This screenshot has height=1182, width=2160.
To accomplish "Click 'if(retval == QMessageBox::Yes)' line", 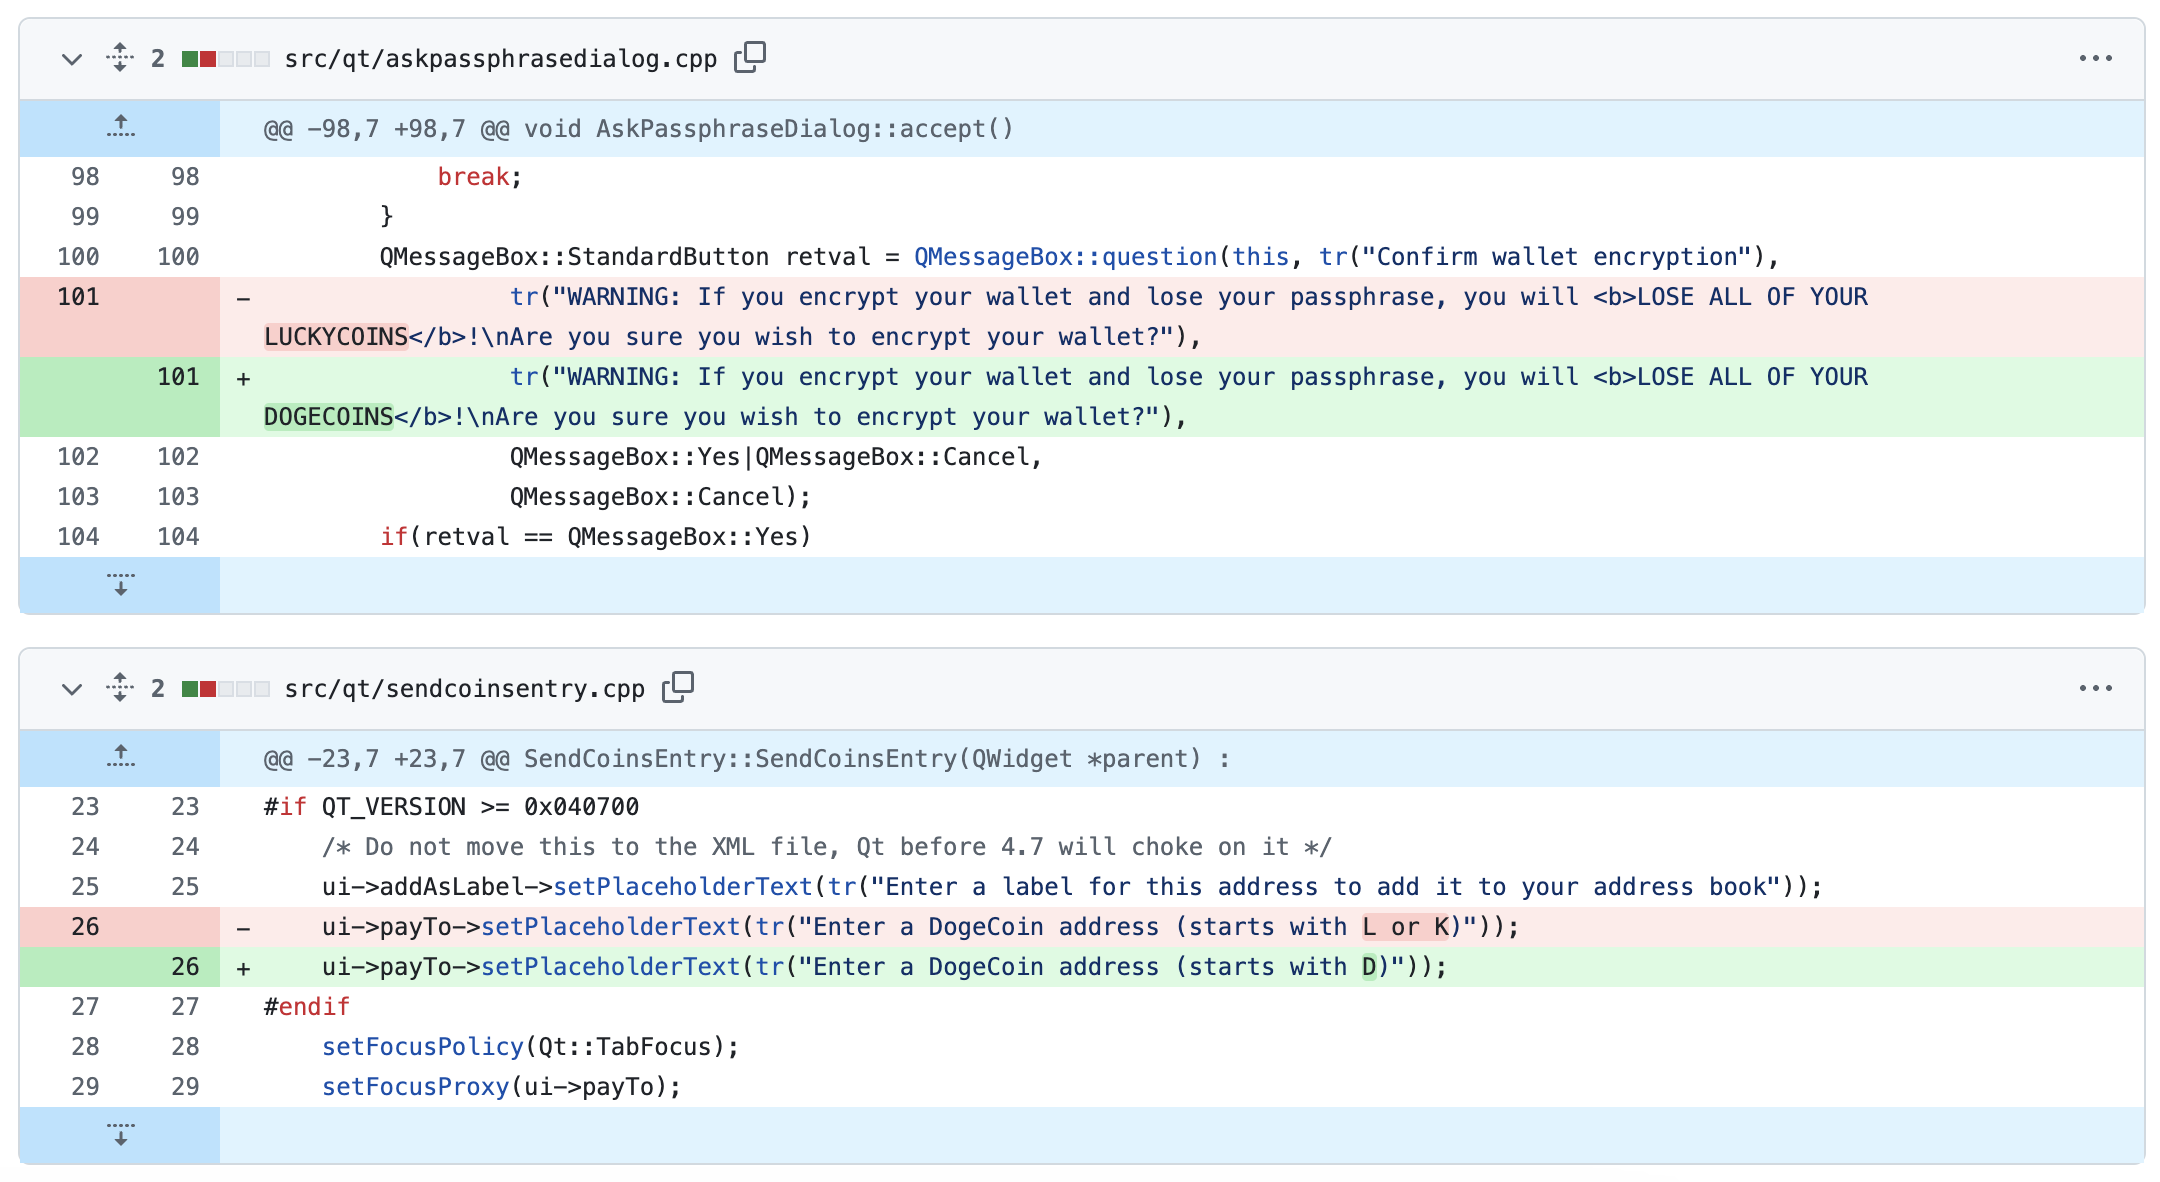I will click(596, 537).
